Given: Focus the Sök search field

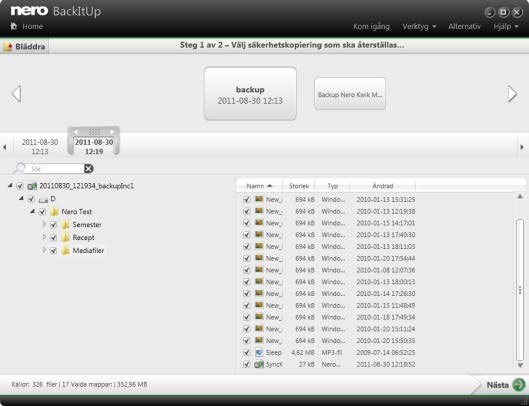Looking at the screenshot, I should tap(56, 168).
